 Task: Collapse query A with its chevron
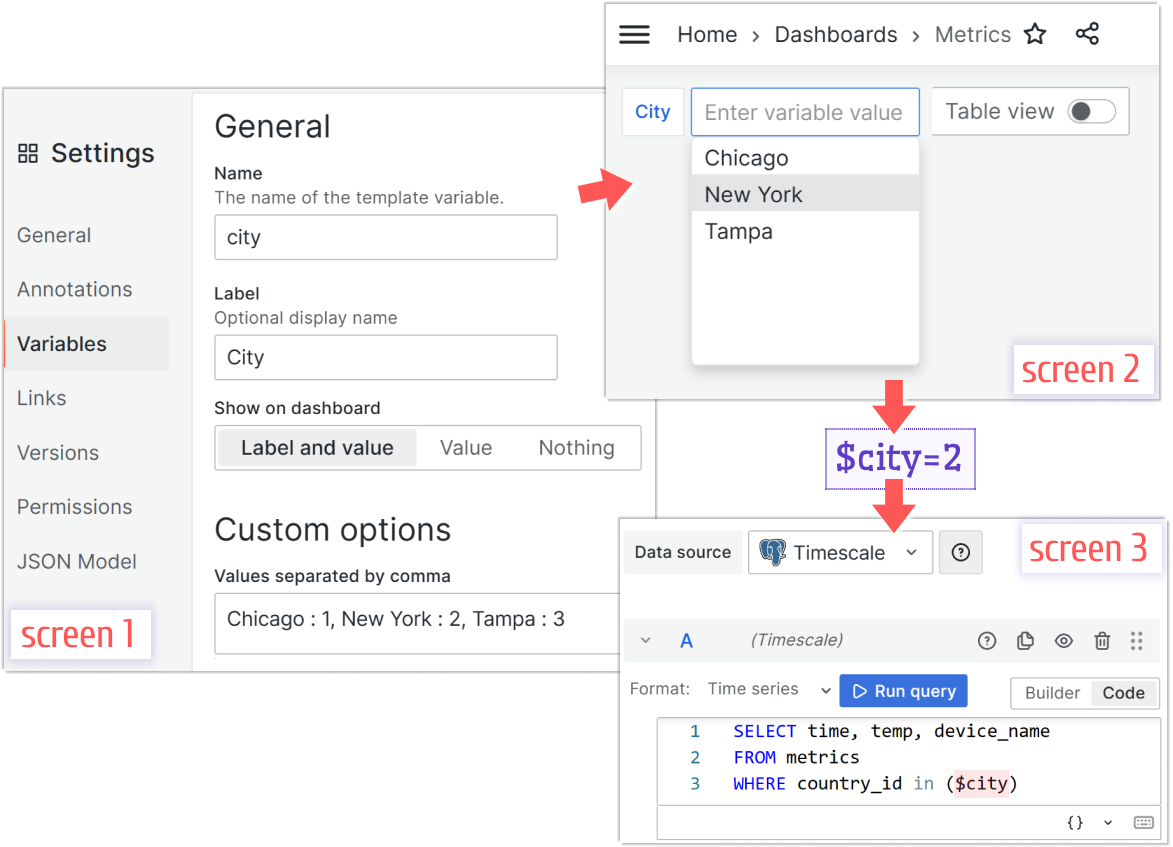[645, 640]
